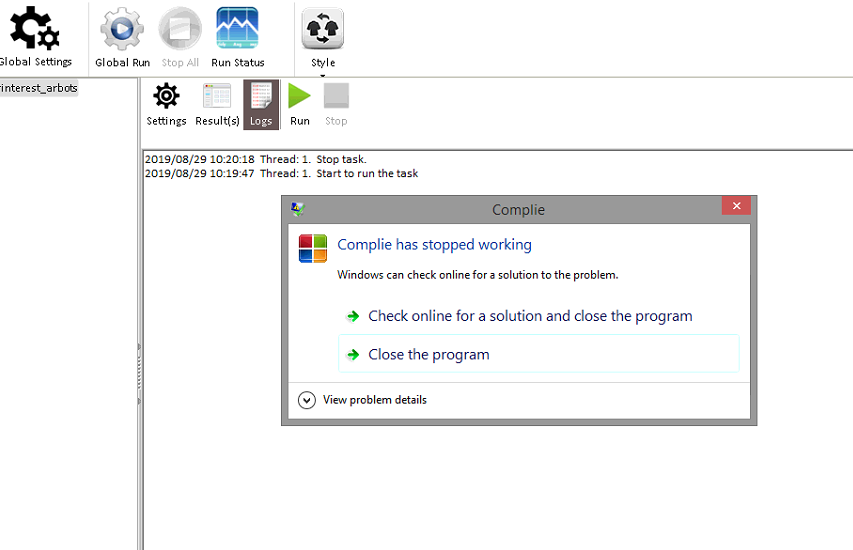Click the Style theme icon

pos(322,30)
